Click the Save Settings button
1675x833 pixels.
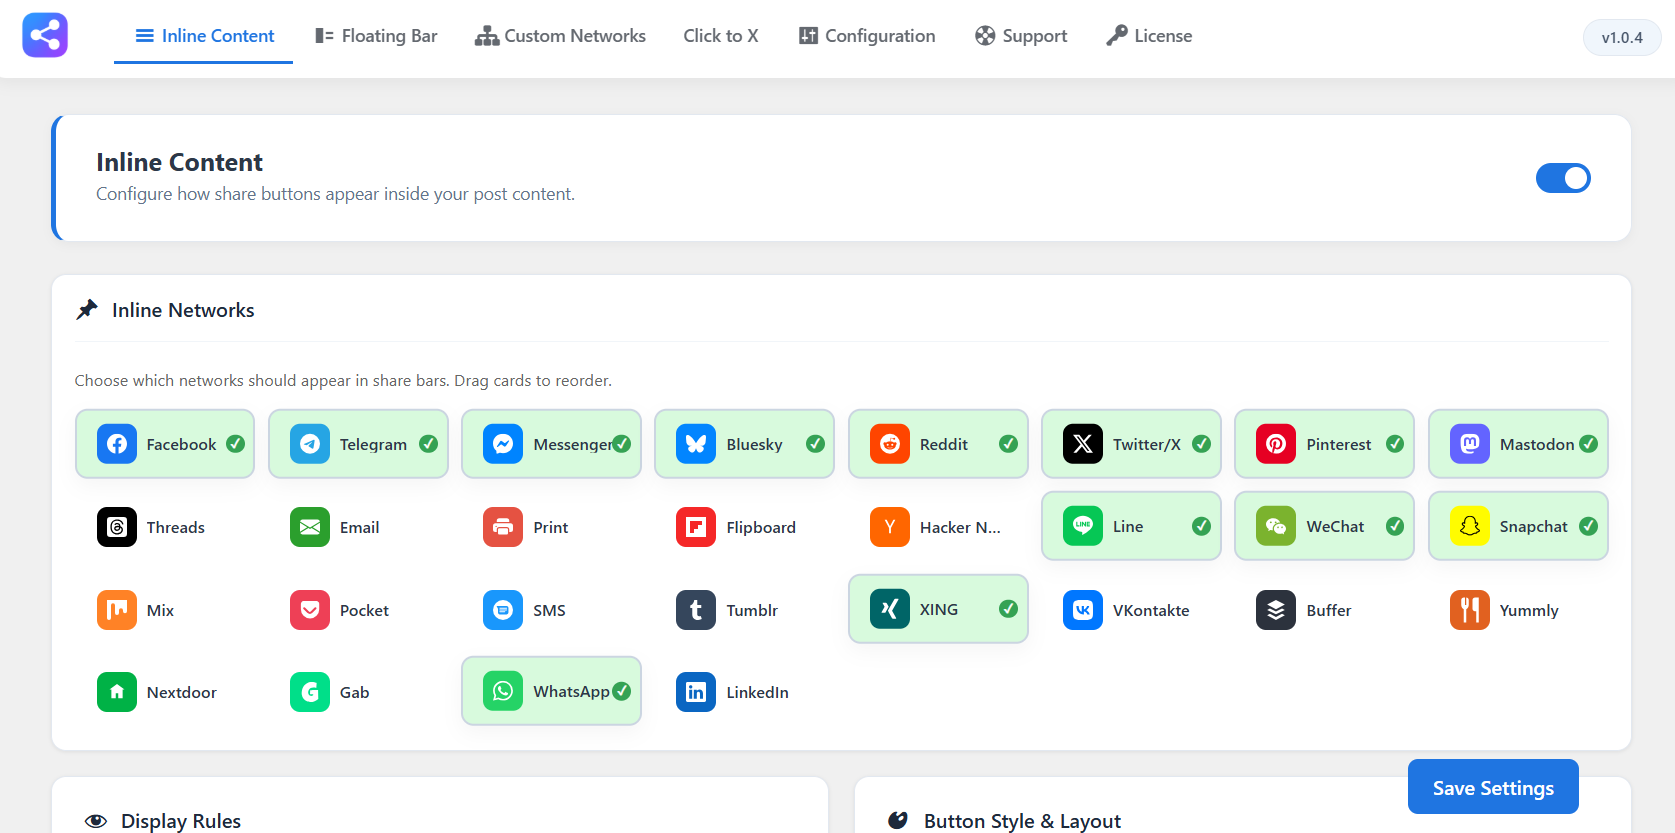tap(1493, 787)
